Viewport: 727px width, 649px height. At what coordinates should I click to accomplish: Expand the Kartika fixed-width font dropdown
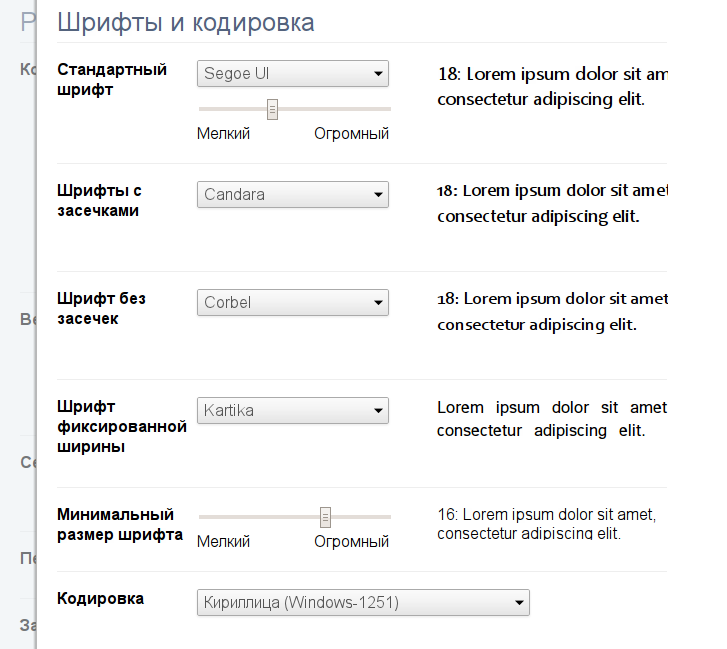(x=292, y=410)
